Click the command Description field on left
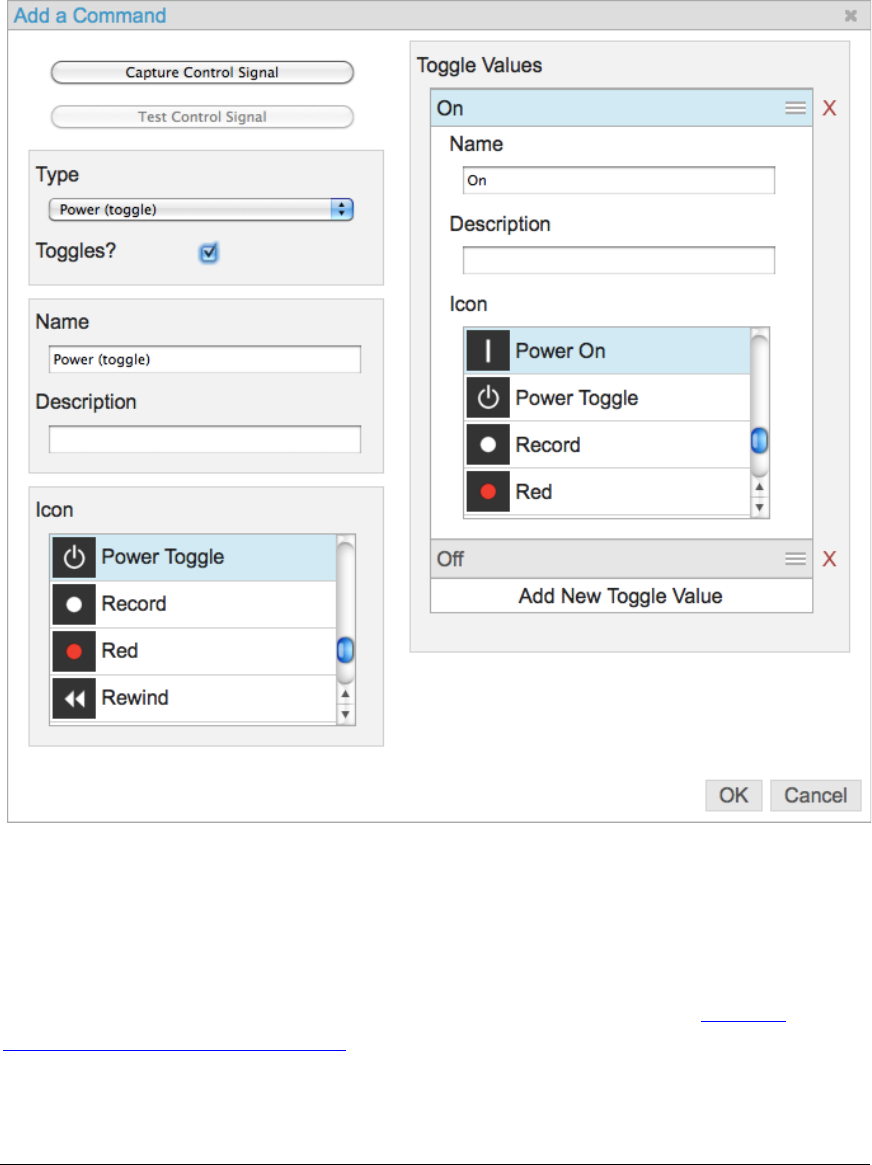The height and width of the screenshot is (1165, 872). tap(205, 439)
